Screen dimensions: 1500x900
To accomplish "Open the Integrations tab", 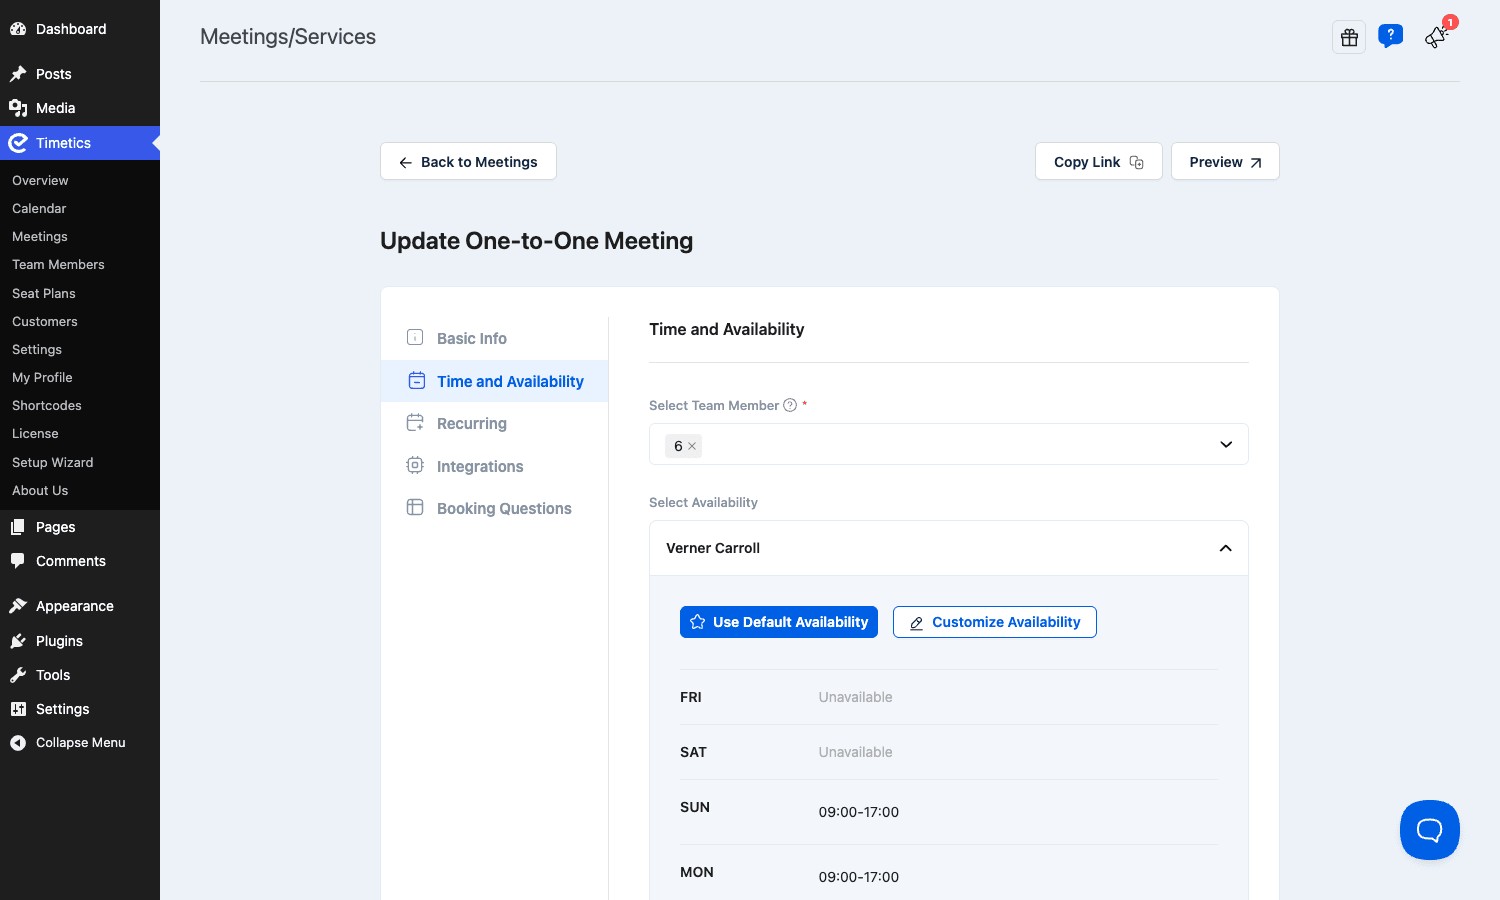I will [x=495, y=466].
